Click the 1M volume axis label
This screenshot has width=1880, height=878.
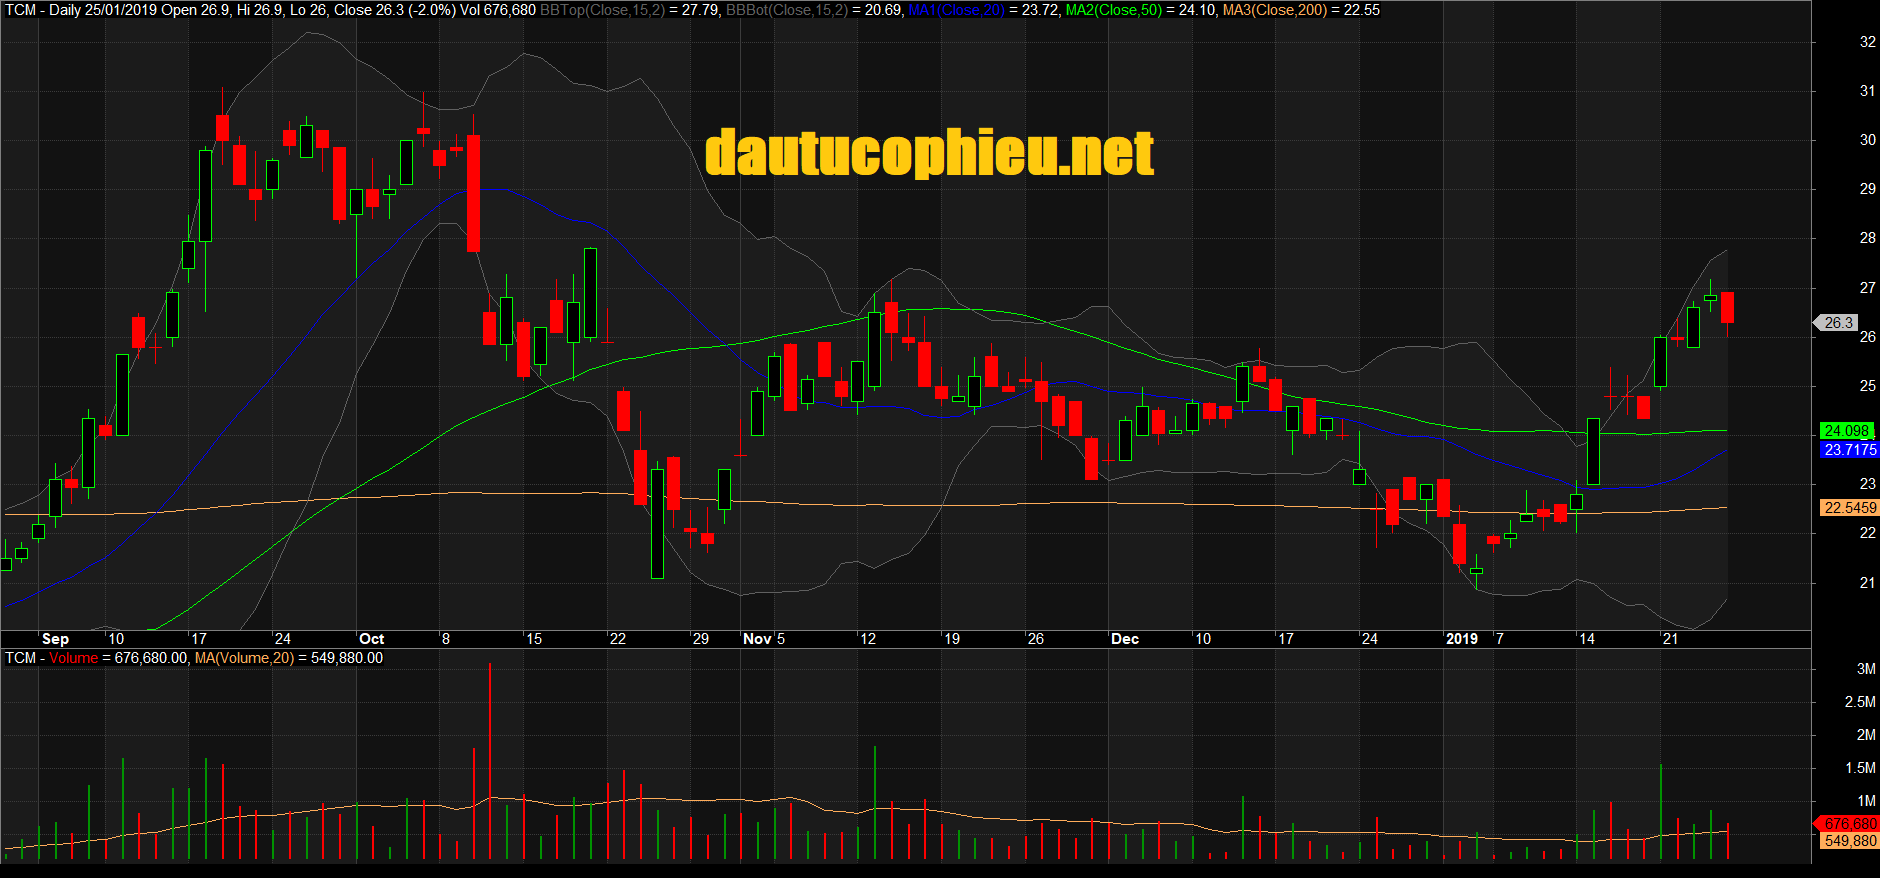(x=1866, y=801)
